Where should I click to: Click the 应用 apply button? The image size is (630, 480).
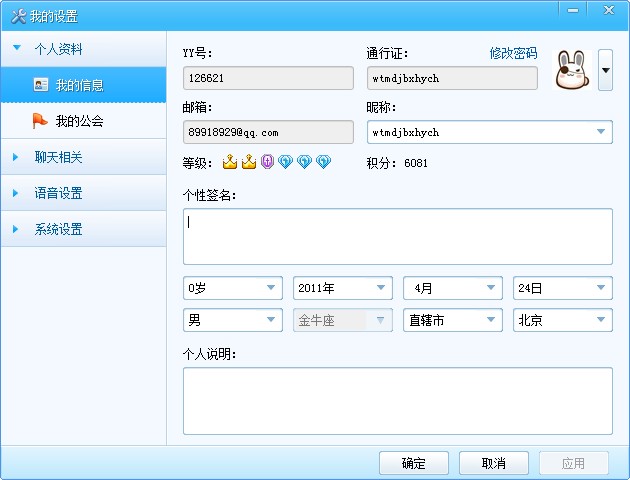point(573,463)
